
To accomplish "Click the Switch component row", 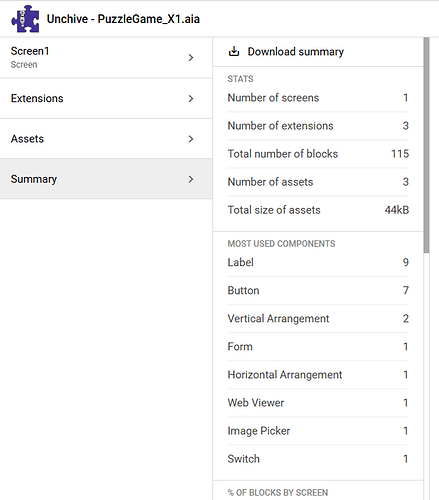I will coord(318,459).
